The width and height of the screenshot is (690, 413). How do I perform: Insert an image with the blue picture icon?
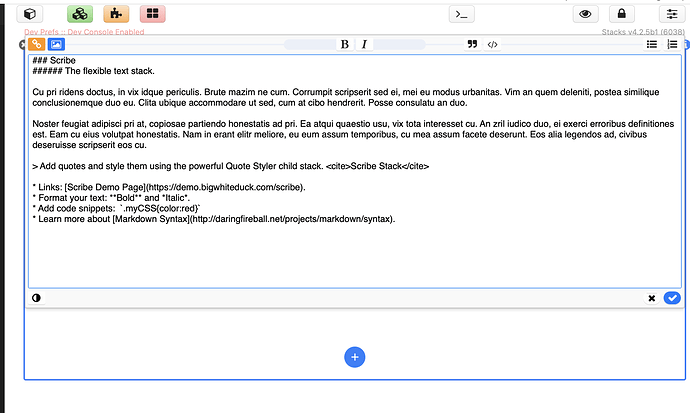(x=56, y=44)
